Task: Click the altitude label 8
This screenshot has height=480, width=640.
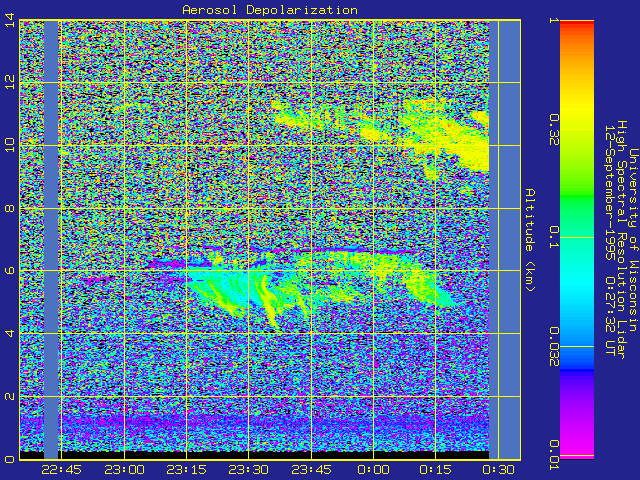Action: click(x=10, y=208)
